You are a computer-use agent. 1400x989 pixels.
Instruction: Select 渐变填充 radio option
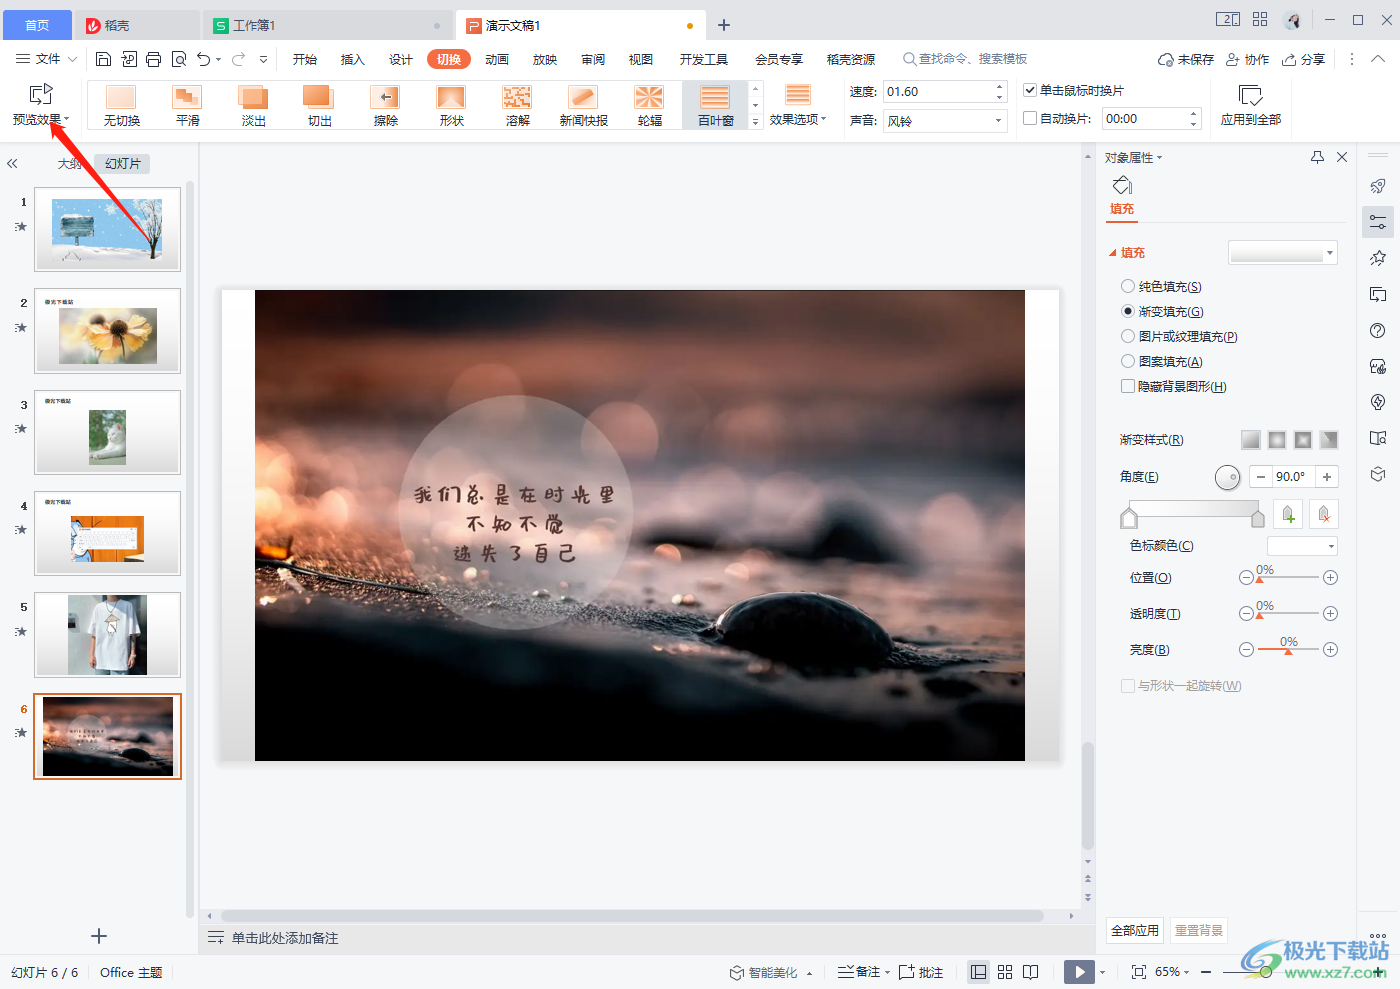(1128, 311)
